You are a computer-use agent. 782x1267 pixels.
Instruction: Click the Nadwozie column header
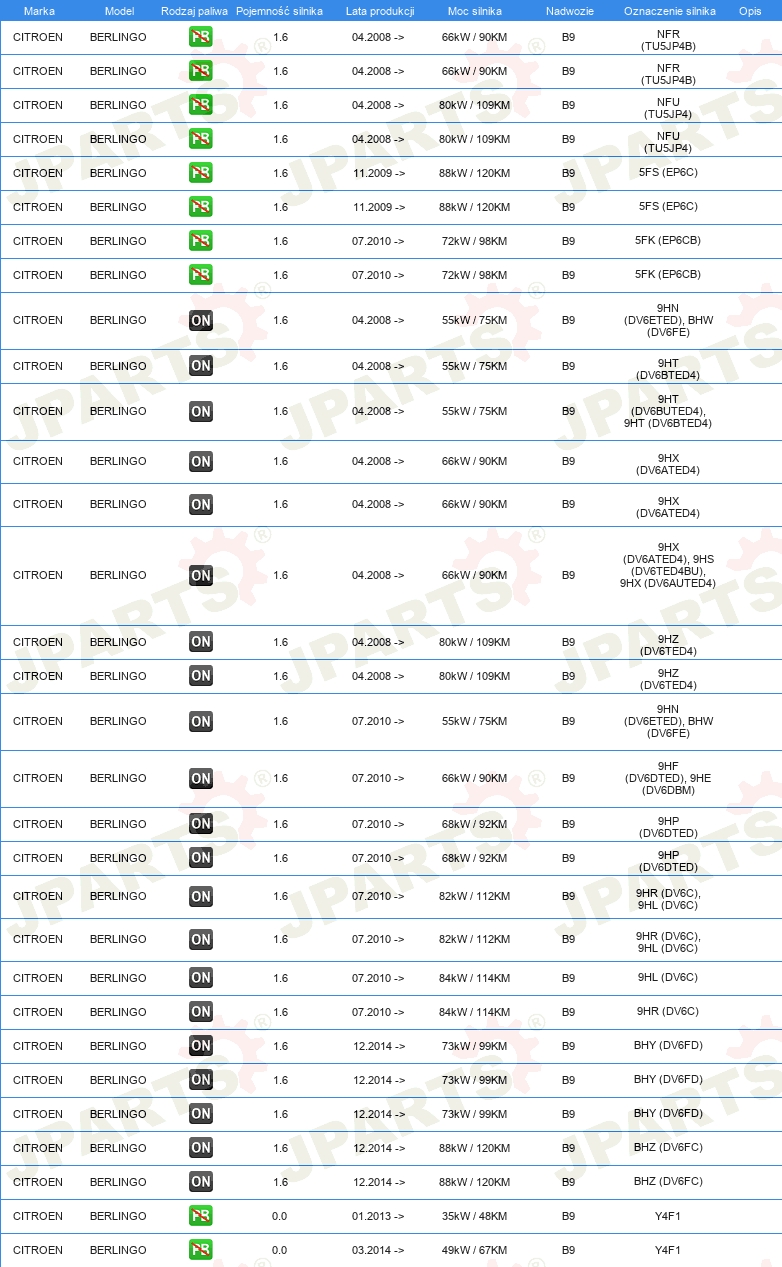pyautogui.click(x=570, y=11)
